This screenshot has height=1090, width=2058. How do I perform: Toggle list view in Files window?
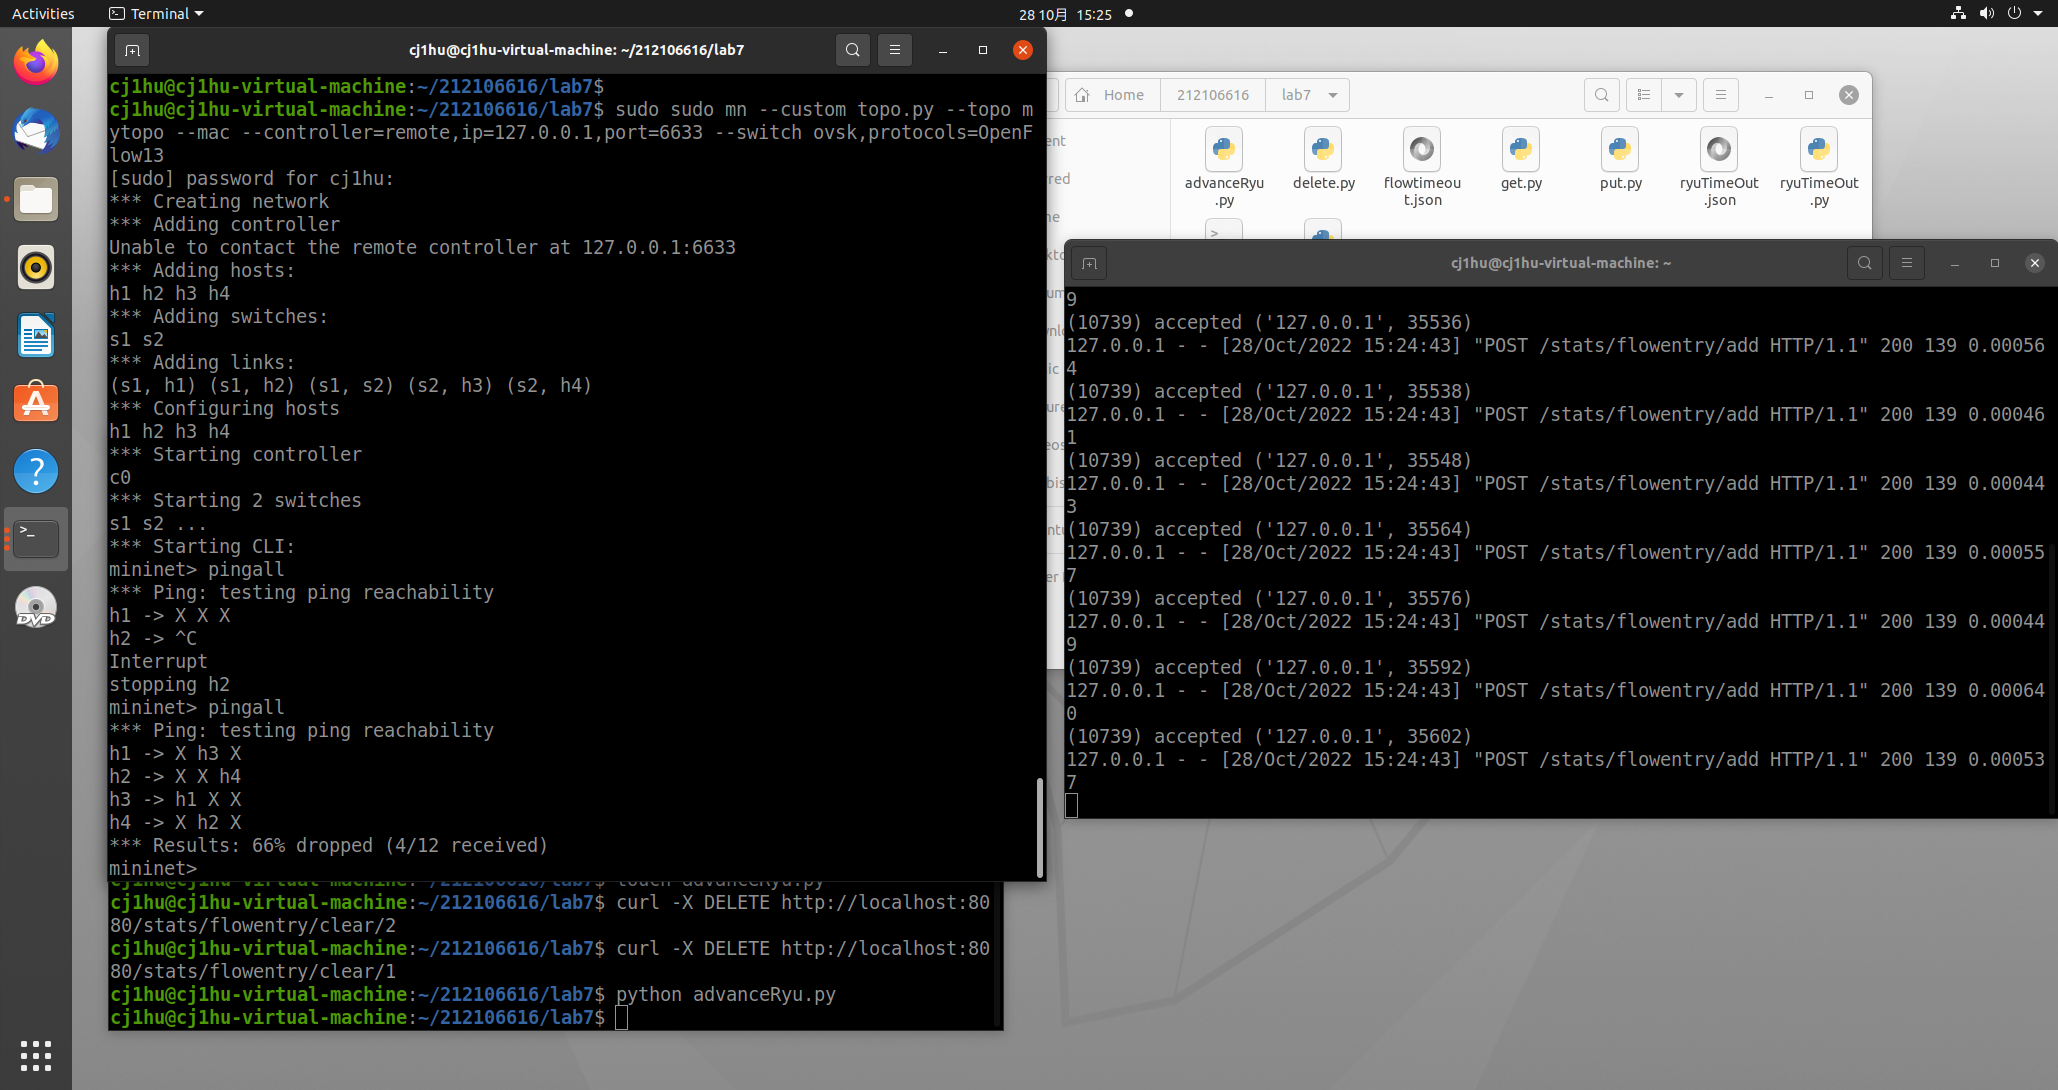[x=1644, y=95]
